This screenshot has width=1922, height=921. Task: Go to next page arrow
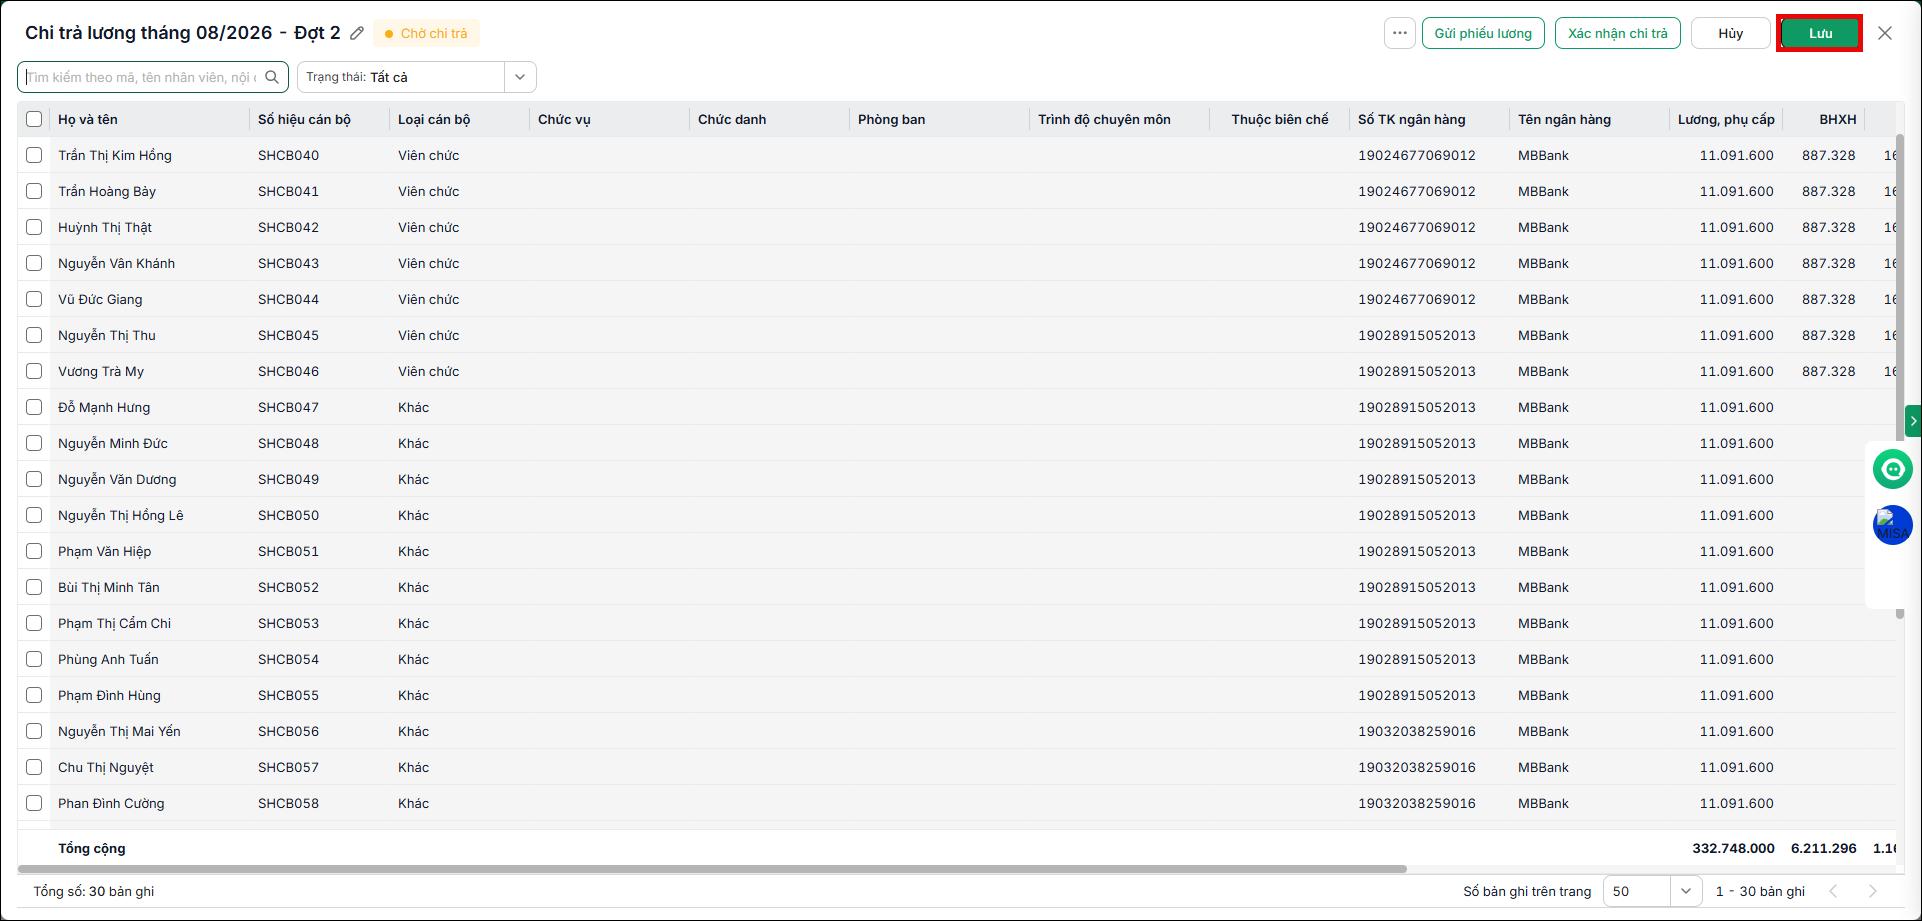click(x=1872, y=891)
